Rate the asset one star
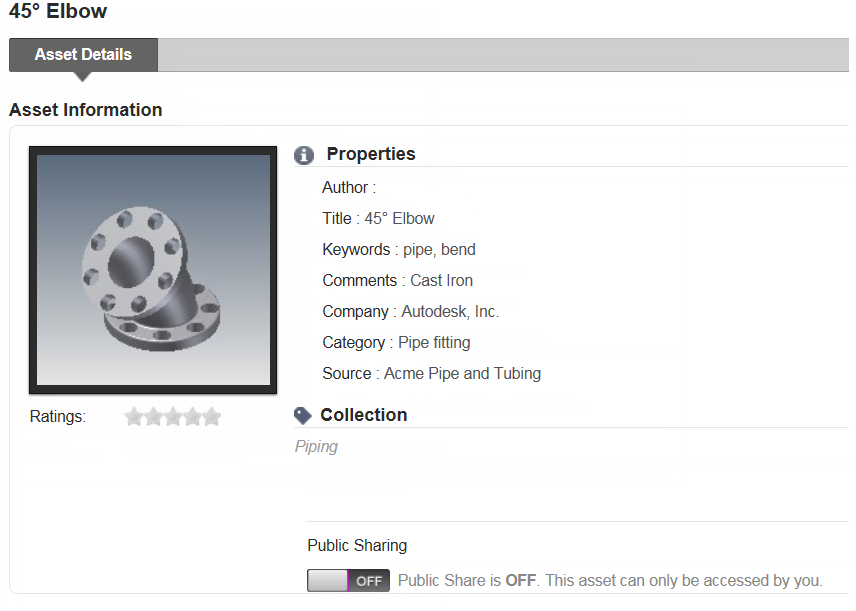 pos(134,417)
